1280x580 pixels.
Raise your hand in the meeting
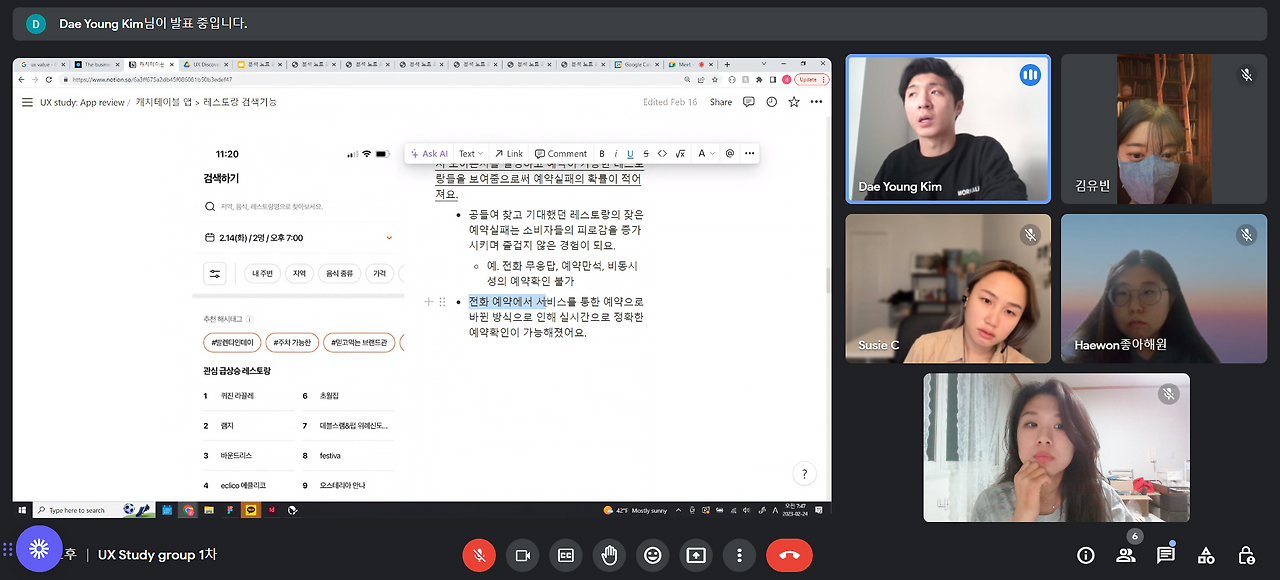pos(609,555)
